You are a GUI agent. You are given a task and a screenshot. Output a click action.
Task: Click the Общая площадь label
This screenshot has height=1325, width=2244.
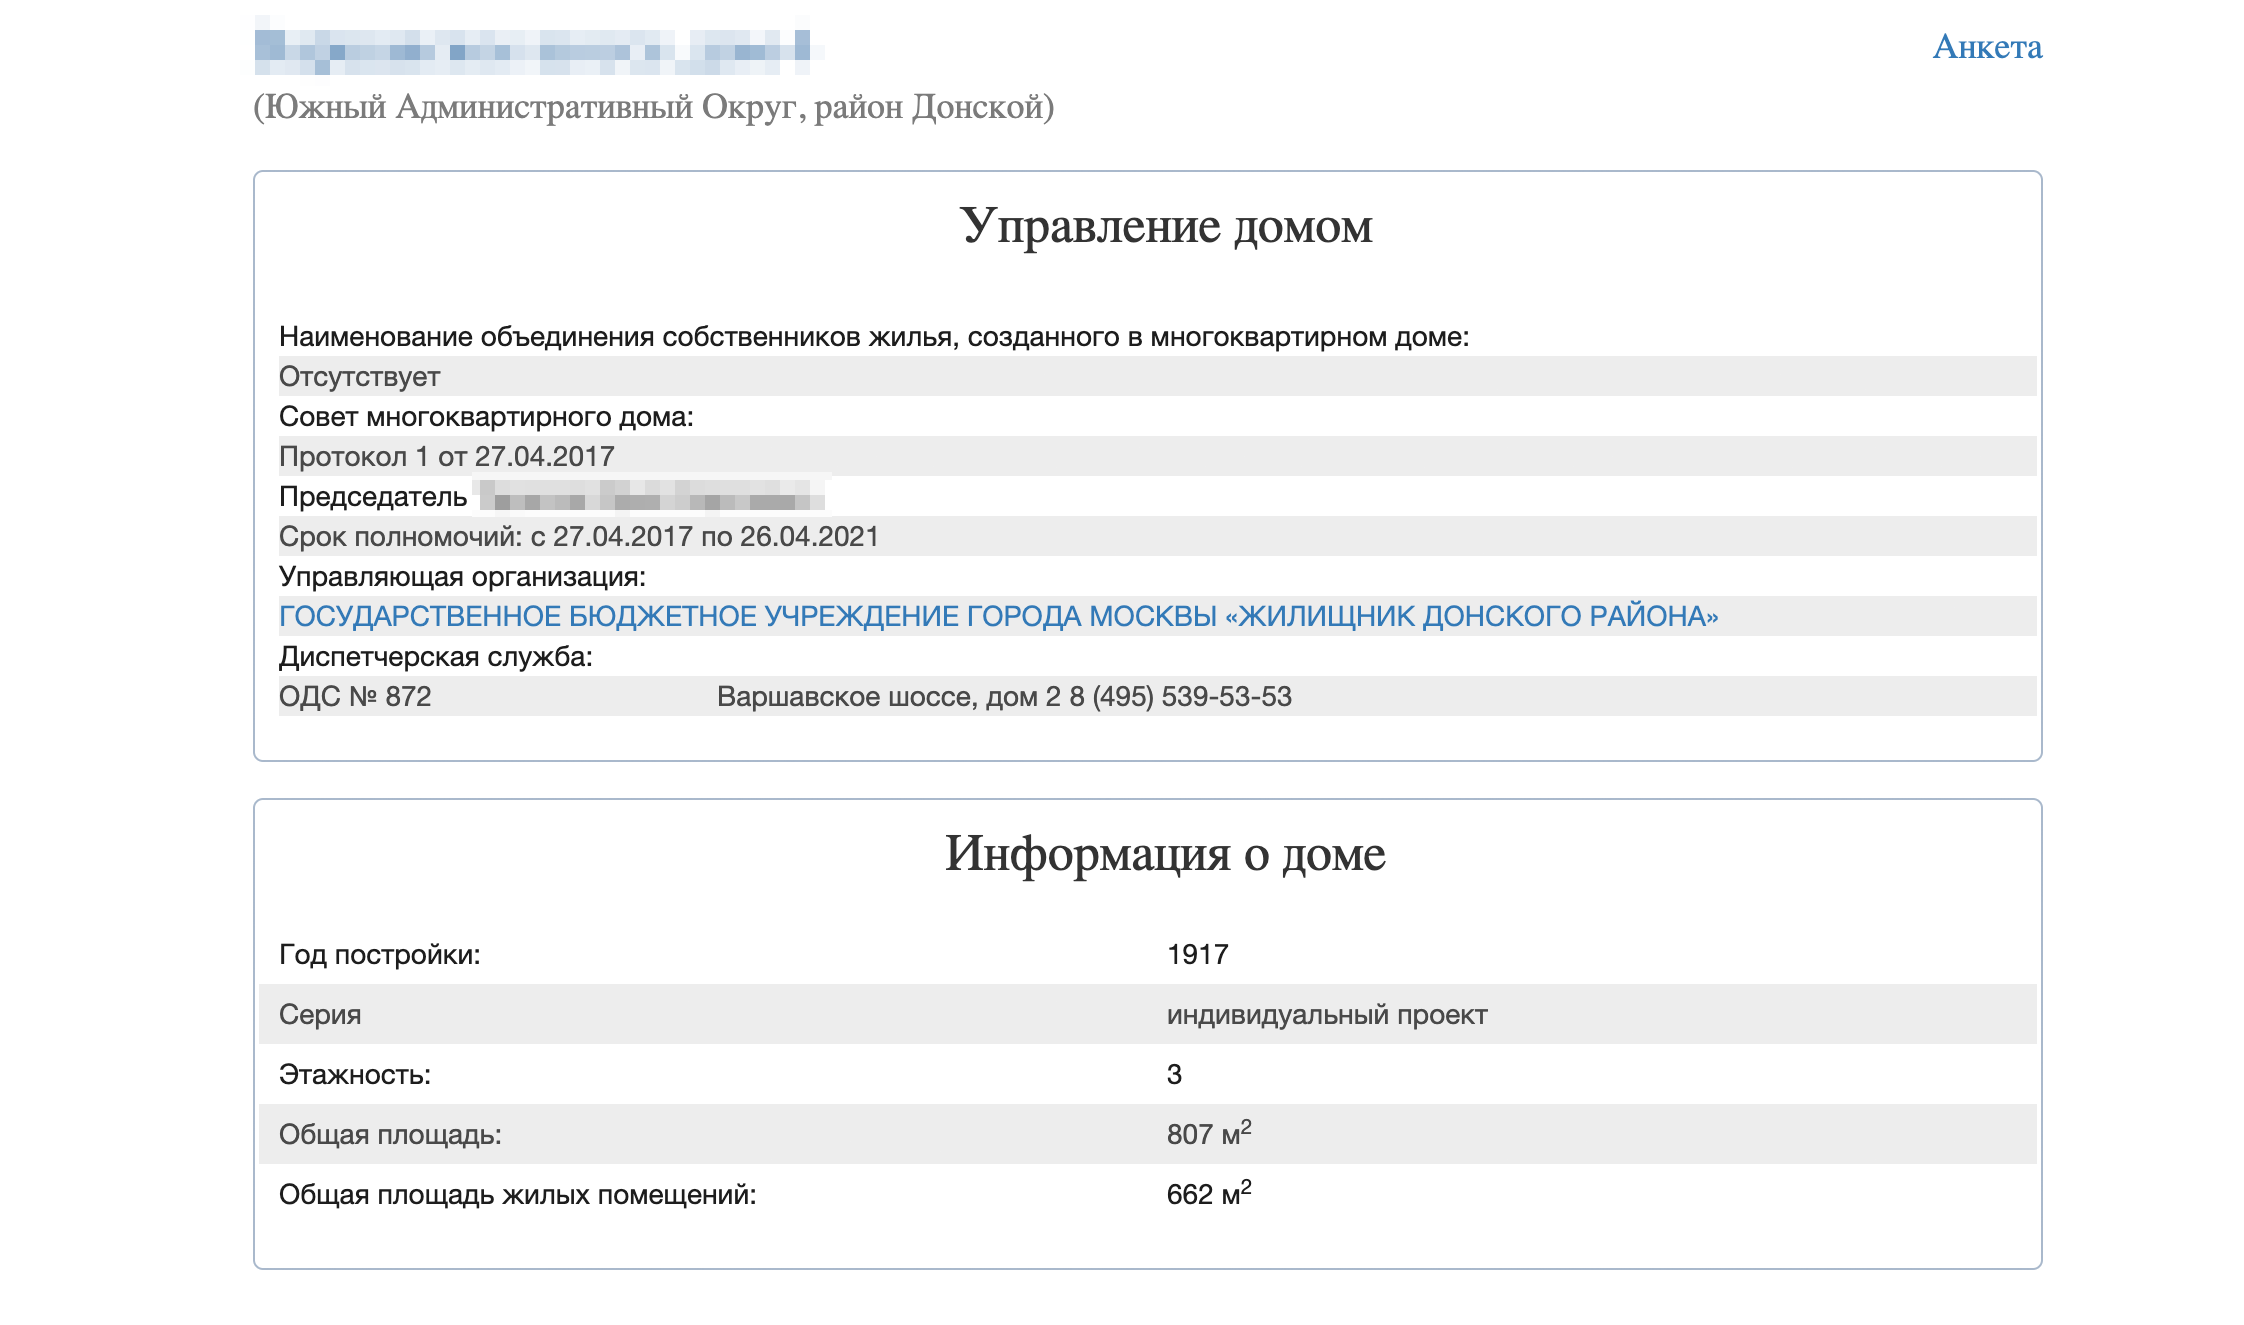point(390,1135)
